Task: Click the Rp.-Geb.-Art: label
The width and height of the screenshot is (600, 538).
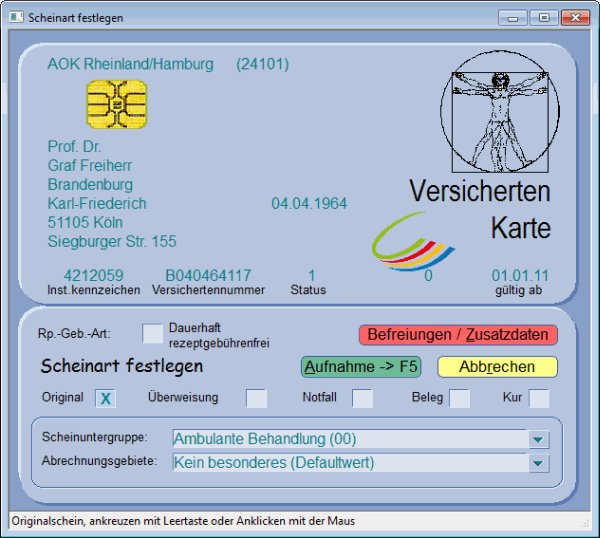Action: click(x=74, y=334)
